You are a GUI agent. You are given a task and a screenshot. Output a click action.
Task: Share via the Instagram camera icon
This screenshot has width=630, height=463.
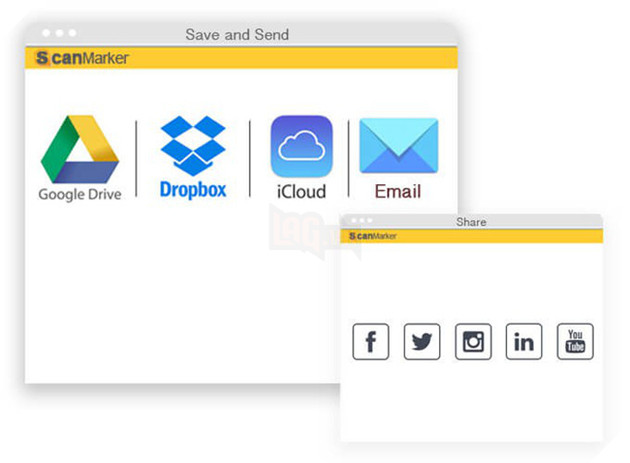[473, 342]
